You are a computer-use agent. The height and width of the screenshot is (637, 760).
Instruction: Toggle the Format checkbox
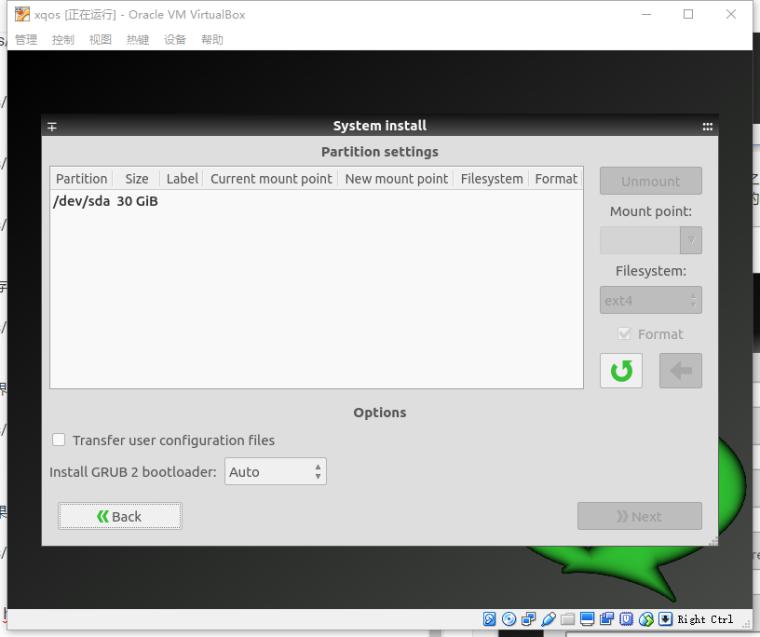tap(624, 334)
